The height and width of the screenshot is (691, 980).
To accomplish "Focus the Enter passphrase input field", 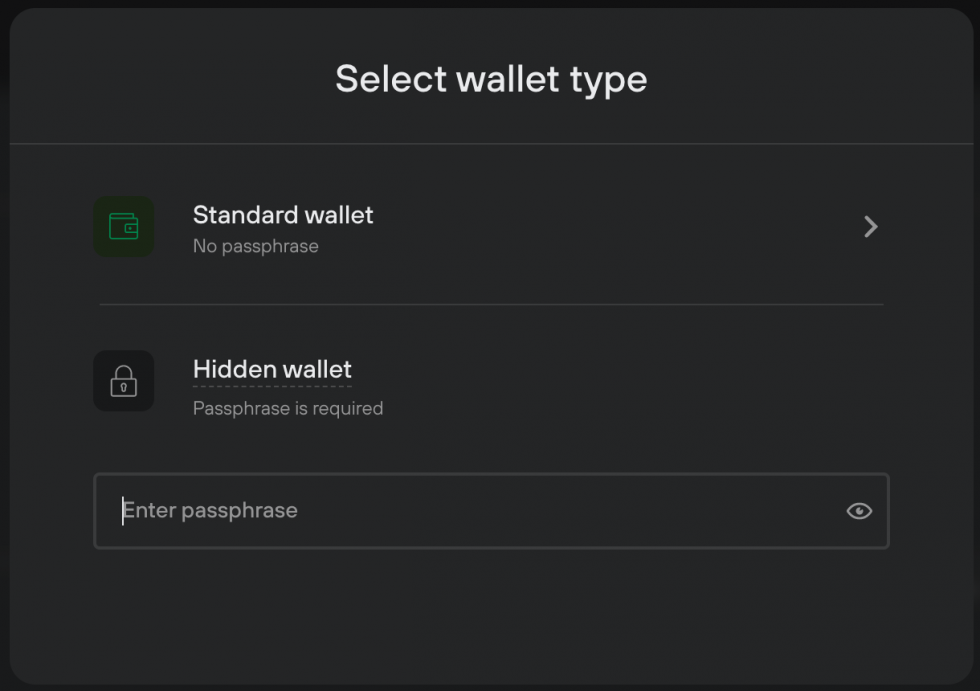I will [x=491, y=511].
